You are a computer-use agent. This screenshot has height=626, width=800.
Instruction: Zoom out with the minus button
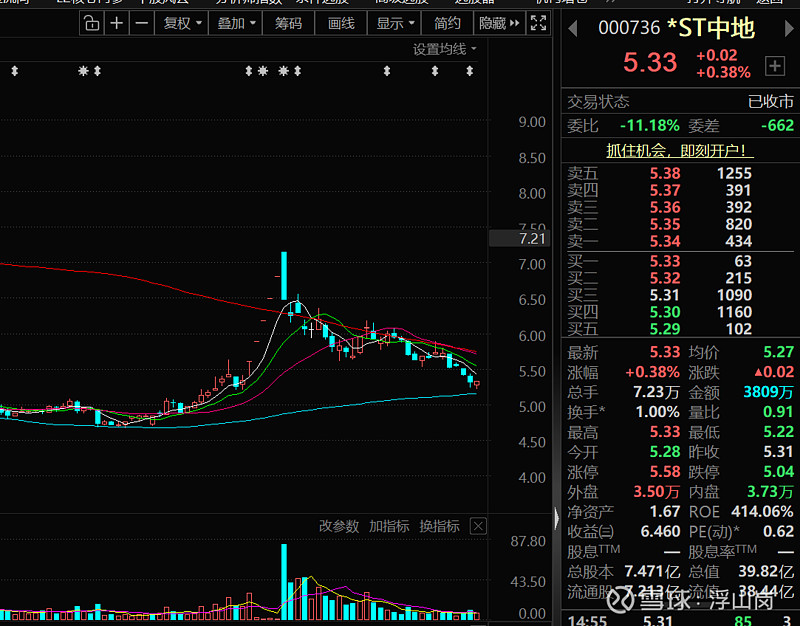point(142,23)
